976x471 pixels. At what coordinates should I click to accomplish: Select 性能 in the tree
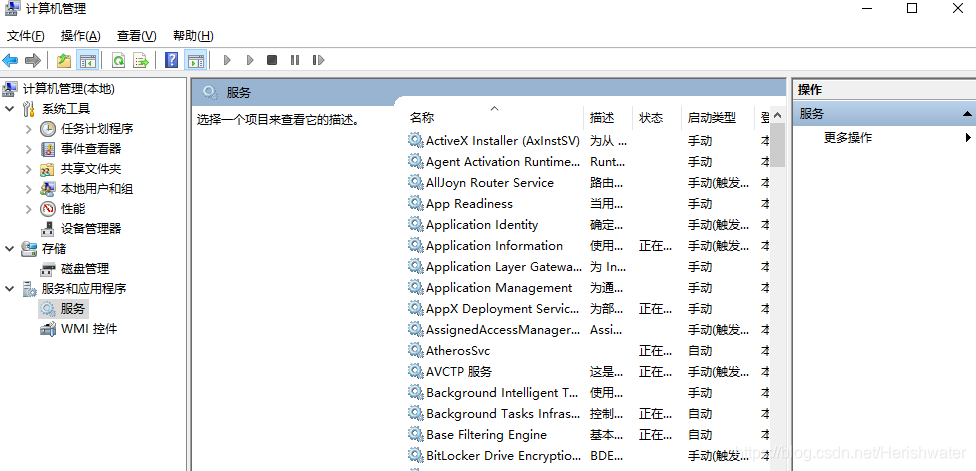pyautogui.click(x=73, y=209)
